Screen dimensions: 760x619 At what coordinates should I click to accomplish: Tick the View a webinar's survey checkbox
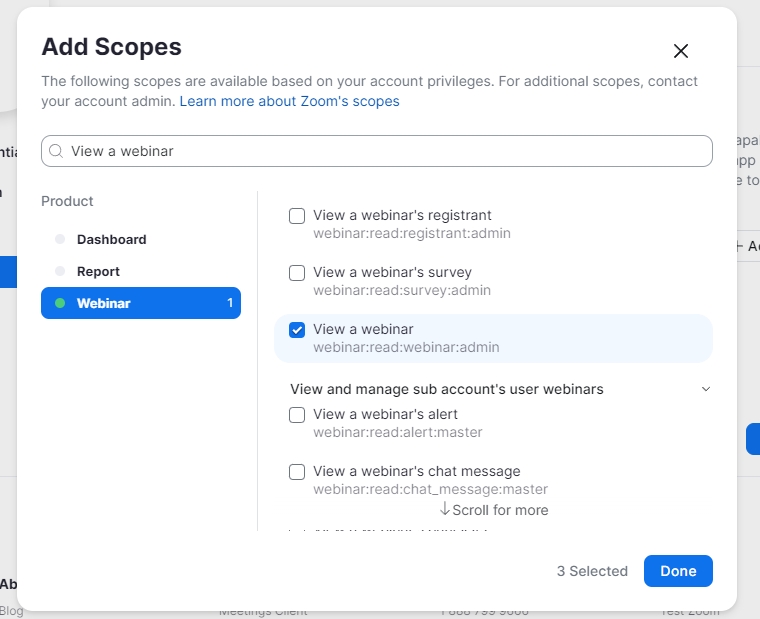click(297, 273)
